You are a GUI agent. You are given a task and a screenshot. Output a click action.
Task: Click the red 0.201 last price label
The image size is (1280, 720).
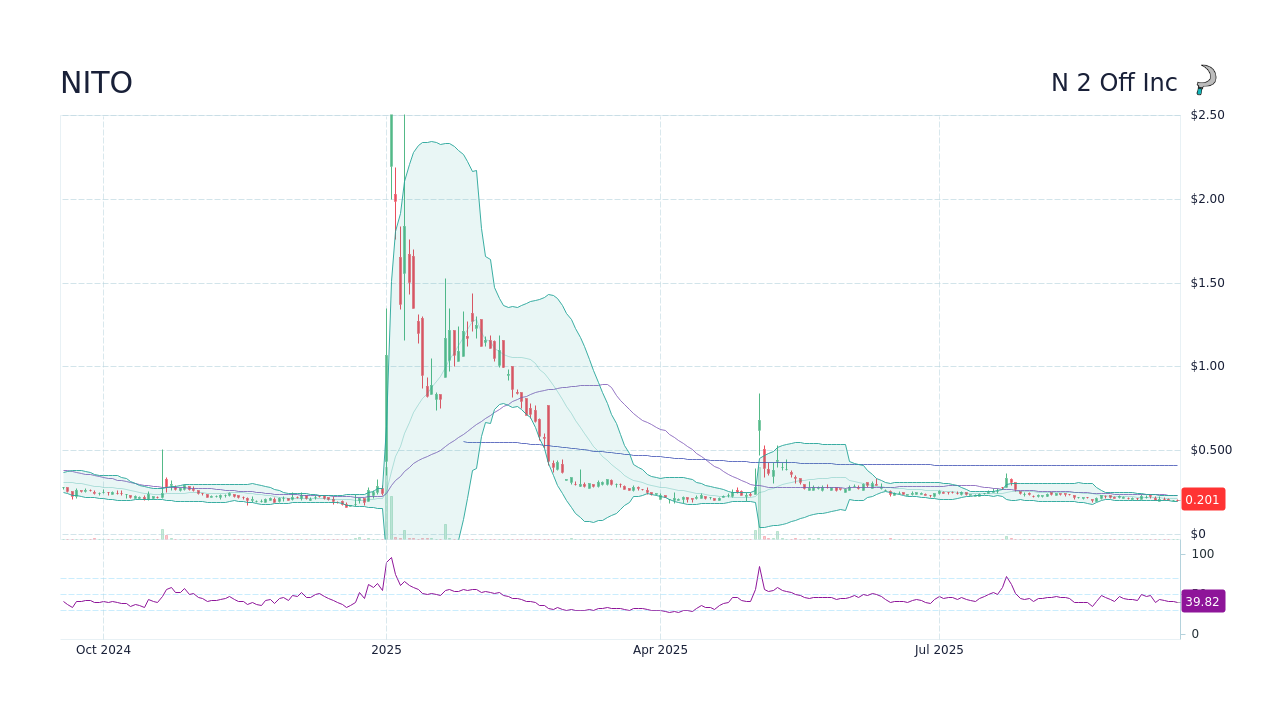click(x=1203, y=498)
